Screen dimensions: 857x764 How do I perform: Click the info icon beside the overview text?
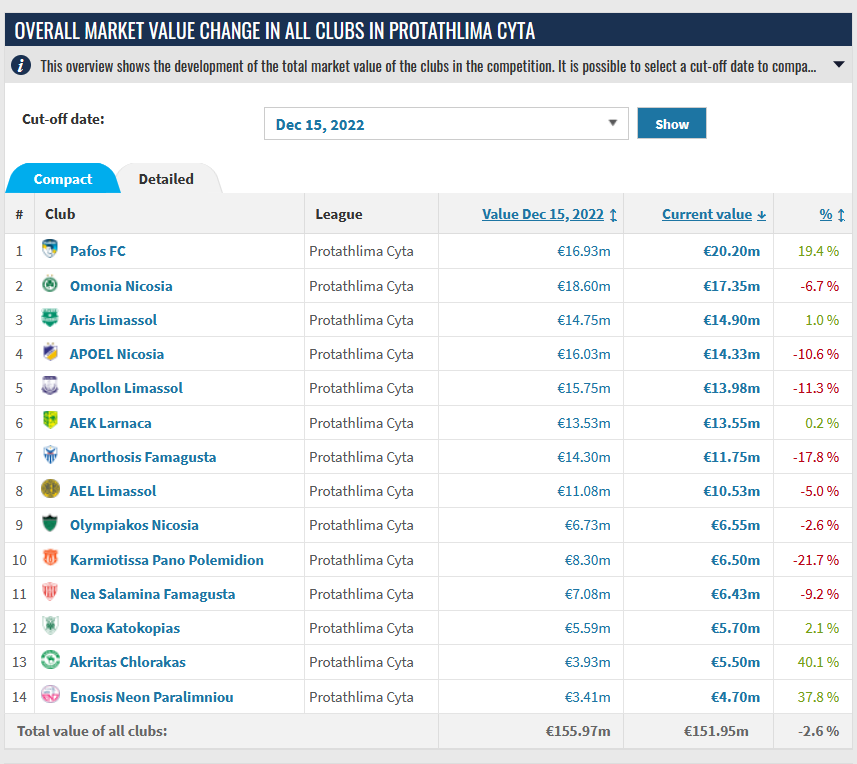[x=21, y=66]
